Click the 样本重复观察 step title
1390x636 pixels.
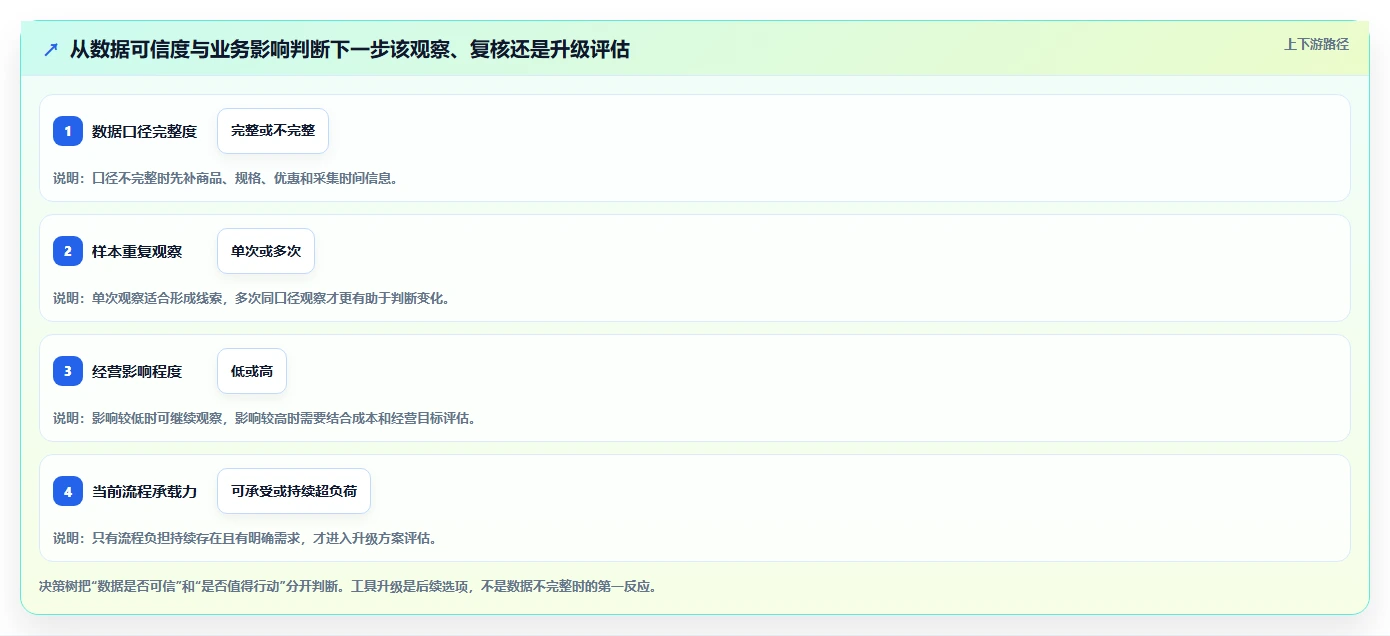[x=137, y=251]
